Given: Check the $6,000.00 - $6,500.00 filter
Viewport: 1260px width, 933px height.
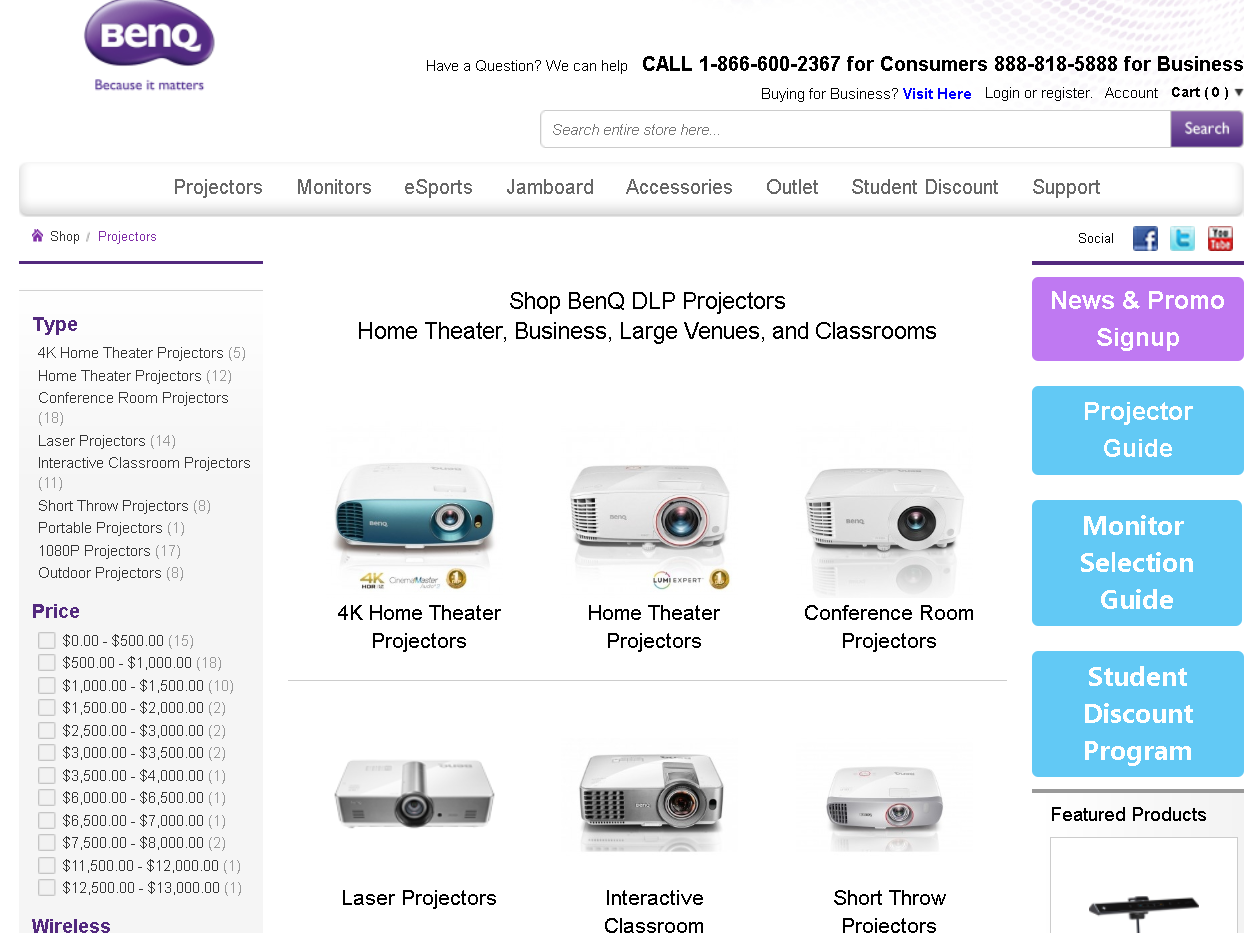Looking at the screenshot, I should pyautogui.click(x=47, y=797).
